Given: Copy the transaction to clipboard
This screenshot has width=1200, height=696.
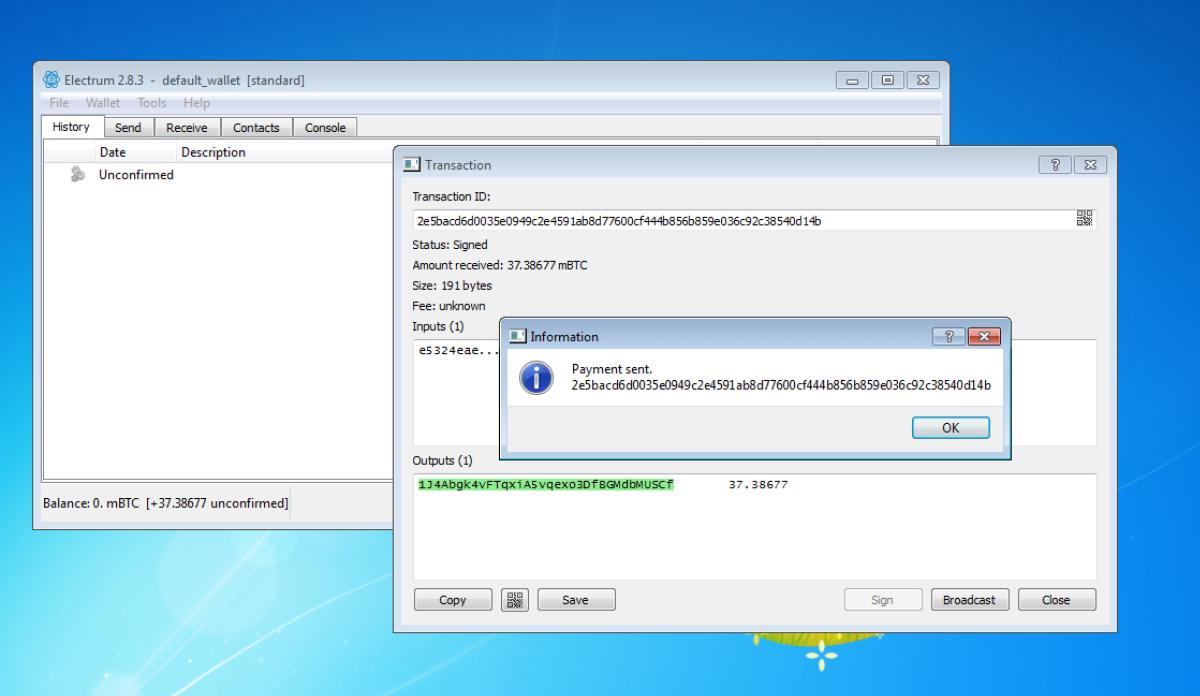Looking at the screenshot, I should click(453, 600).
